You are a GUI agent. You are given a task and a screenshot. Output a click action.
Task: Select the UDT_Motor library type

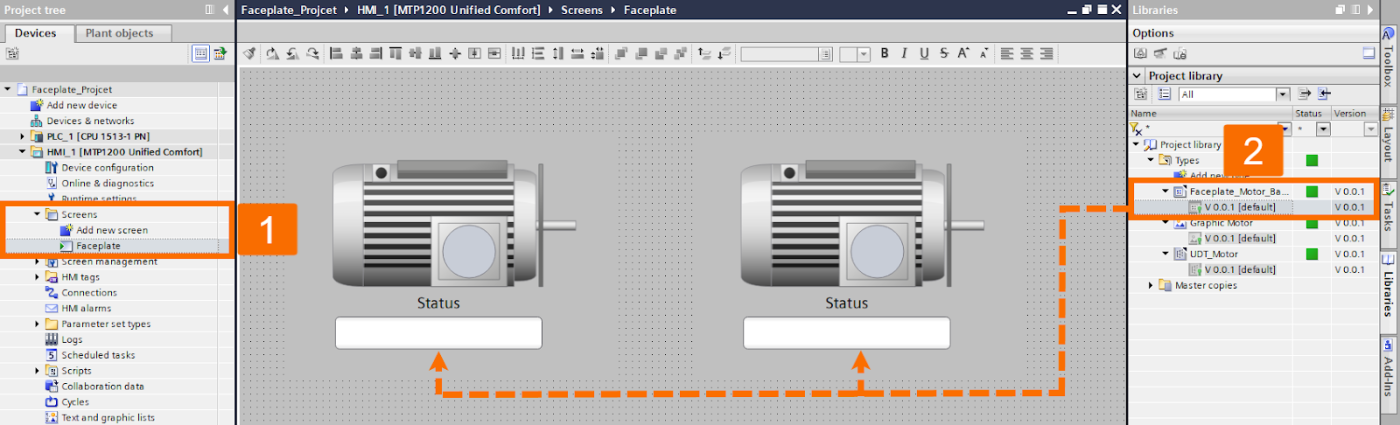[1214, 254]
